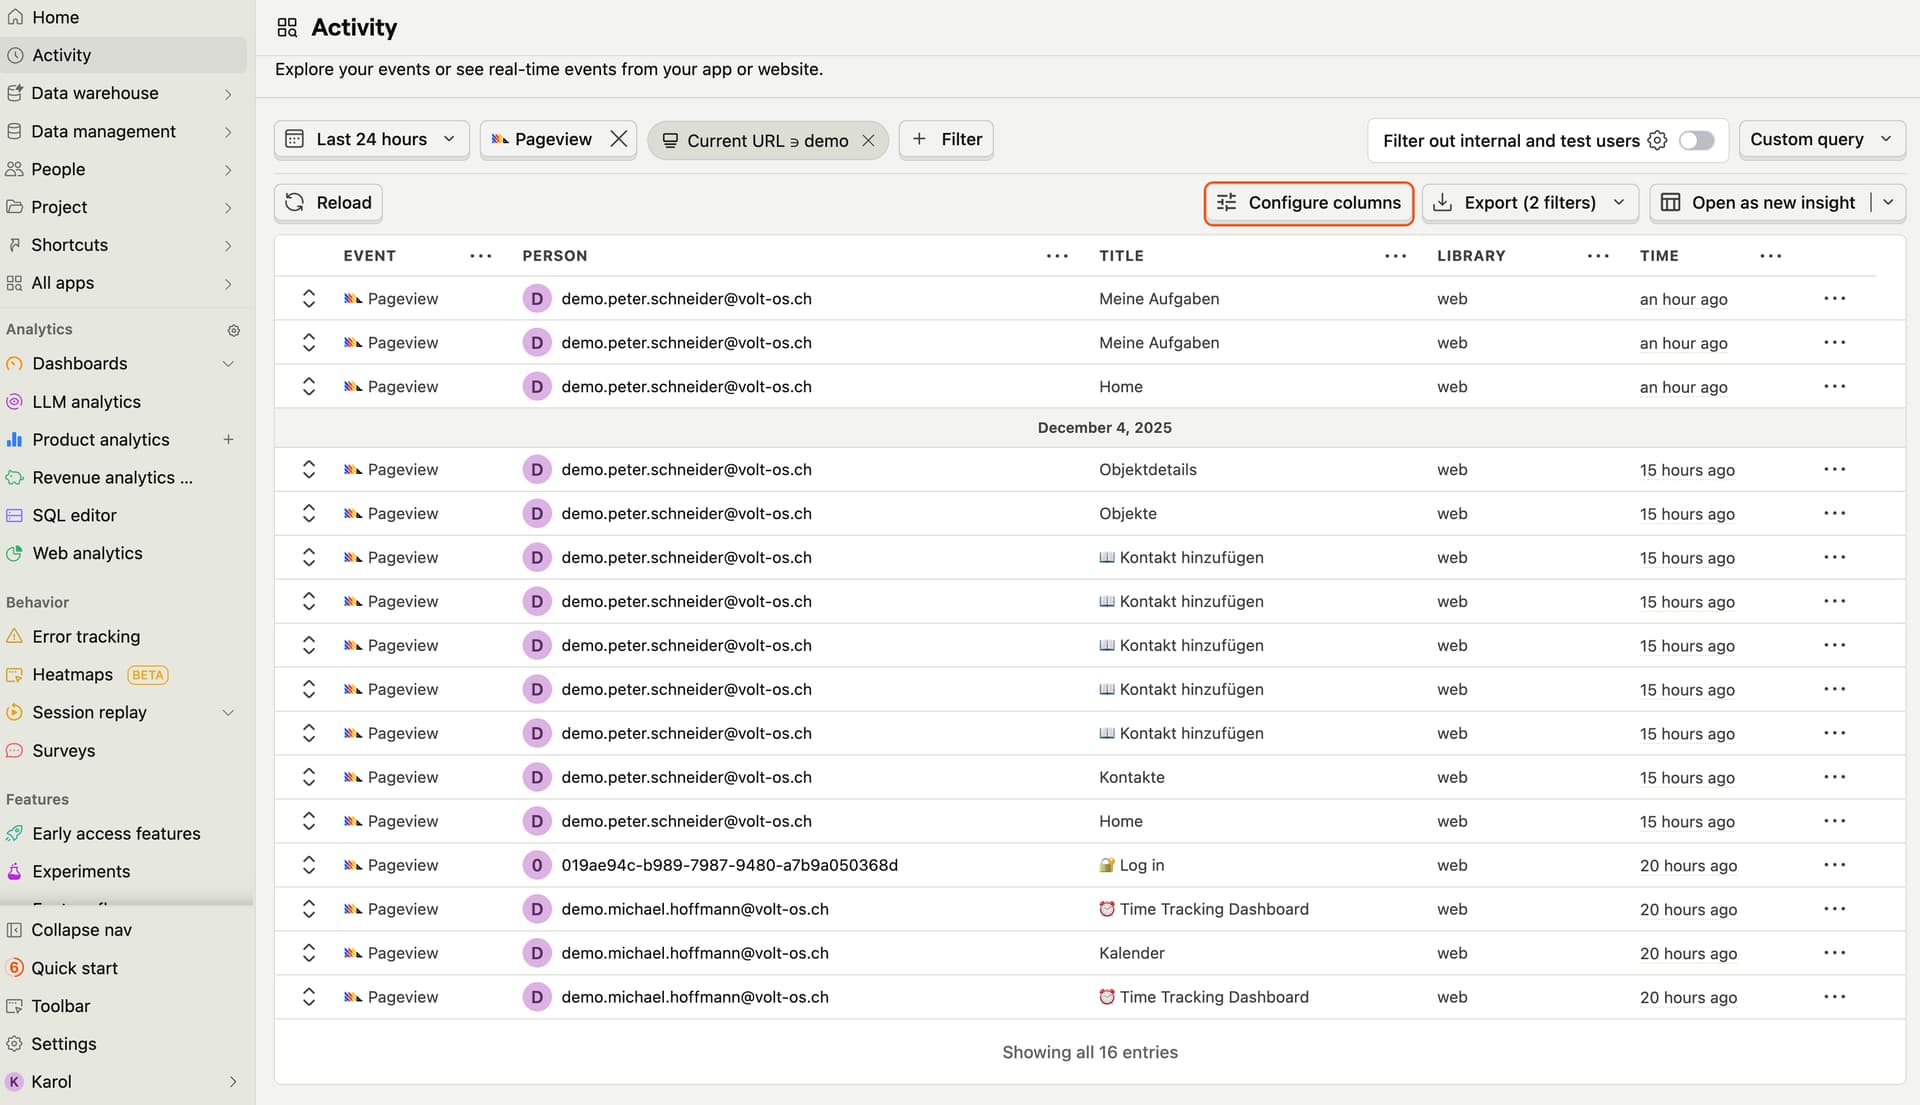Open row menu for Log in pageview
Screen dimensions: 1920x1105
[1833, 865]
